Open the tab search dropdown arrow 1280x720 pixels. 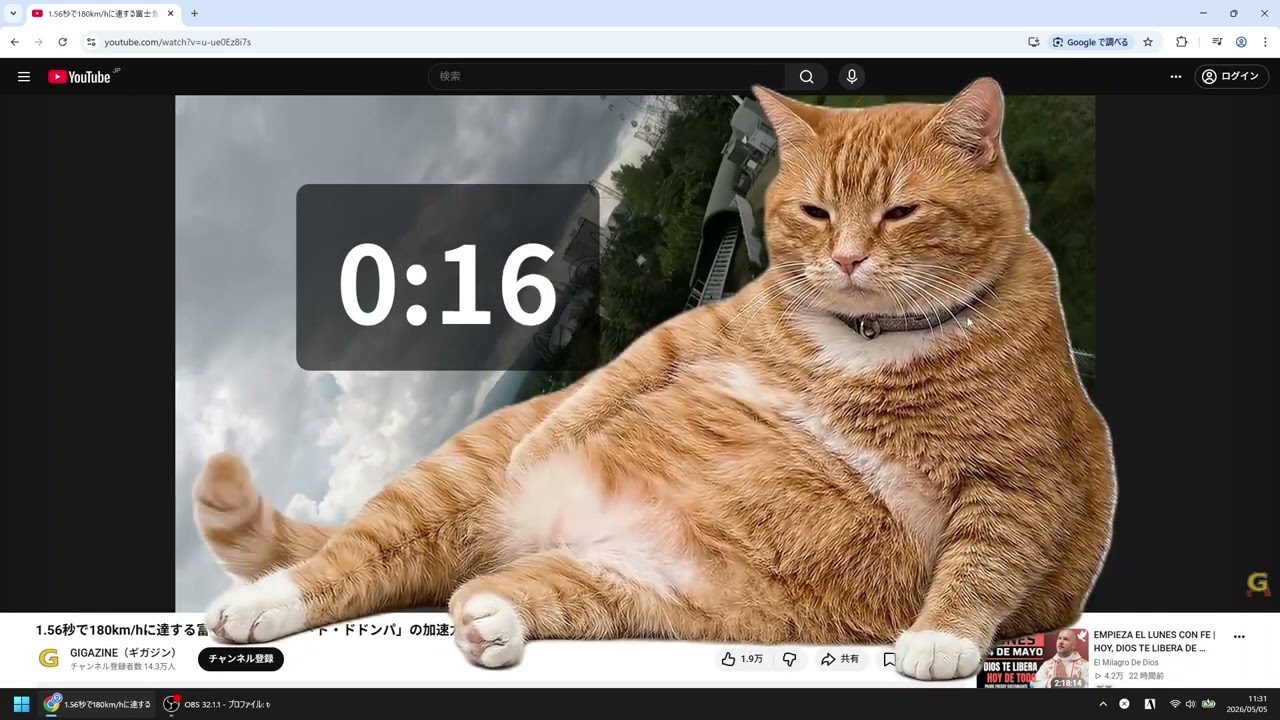(13, 13)
